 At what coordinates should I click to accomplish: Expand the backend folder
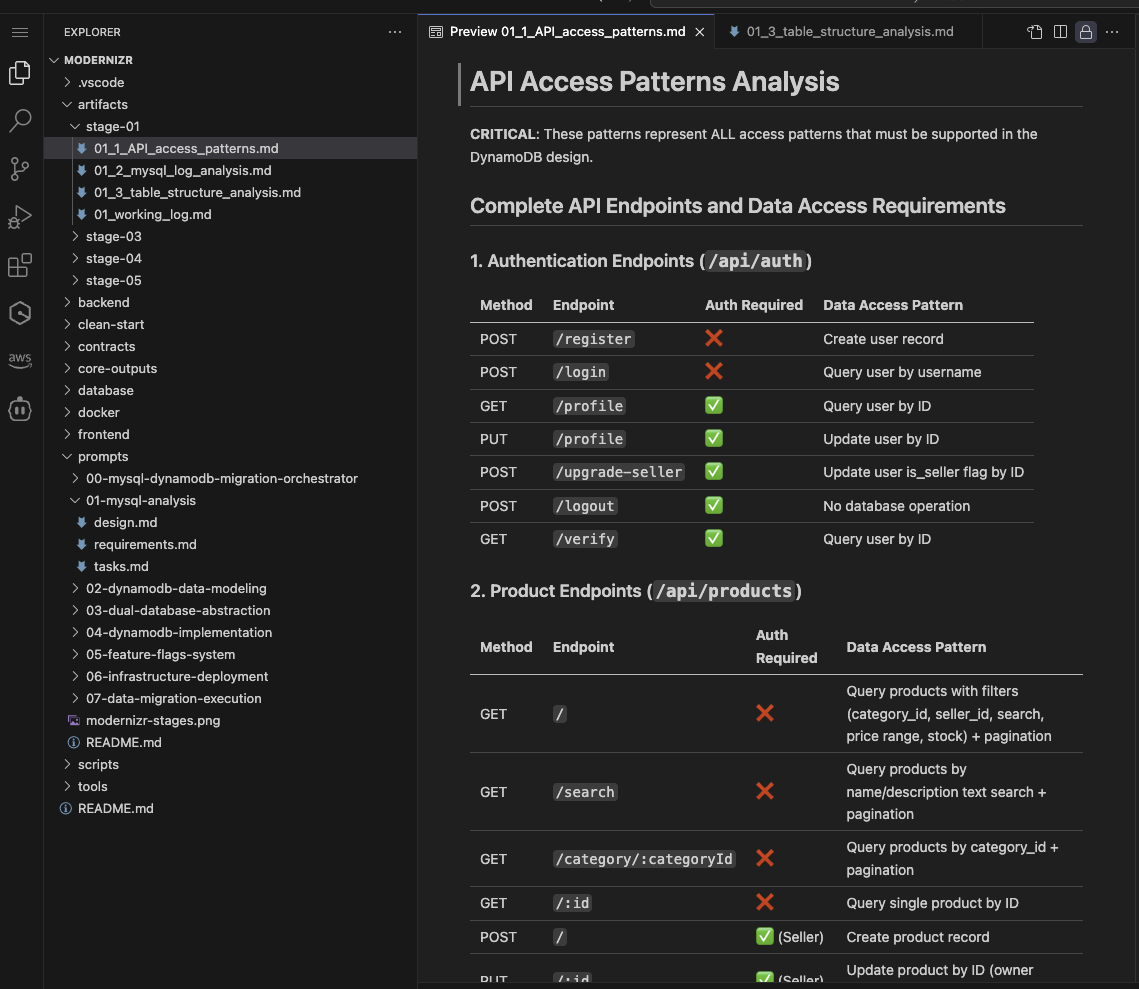[x=103, y=302]
